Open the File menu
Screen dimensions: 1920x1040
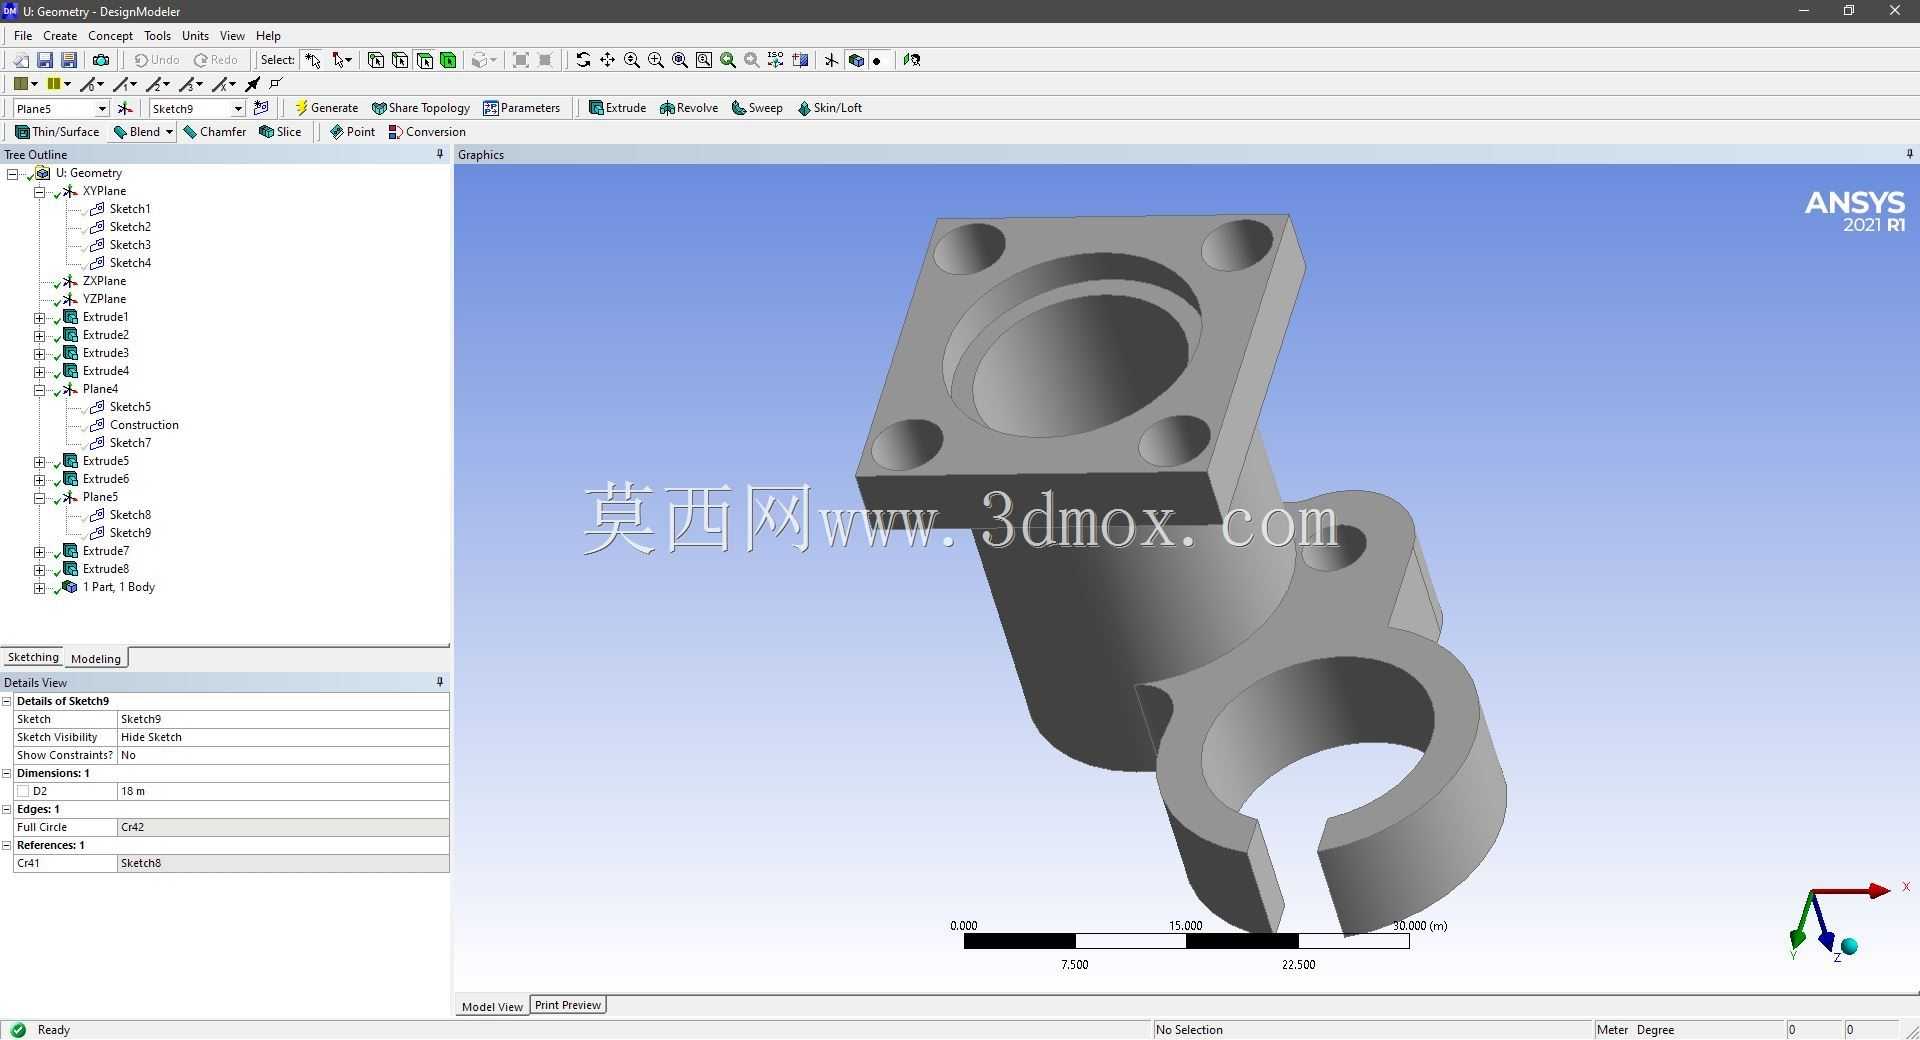coord(23,35)
